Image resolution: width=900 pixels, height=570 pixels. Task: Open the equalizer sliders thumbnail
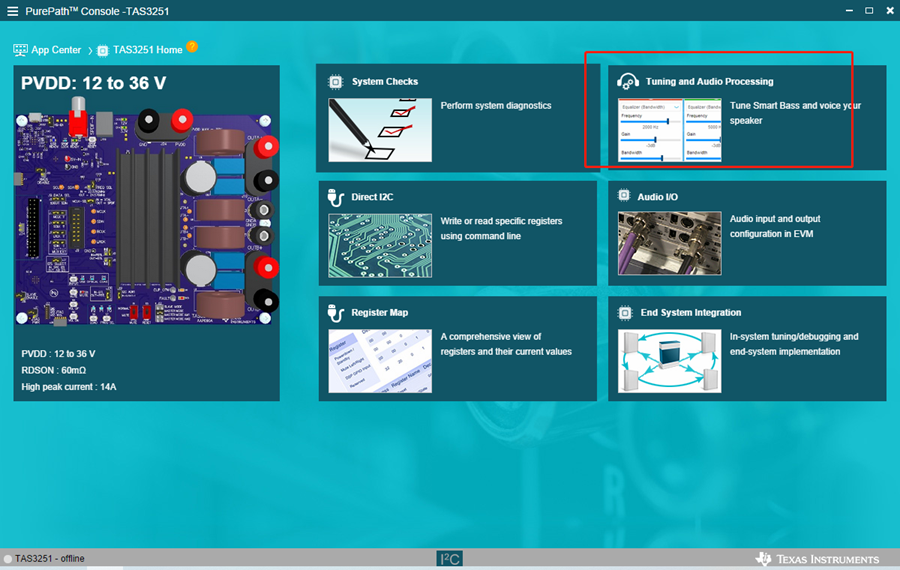coord(670,130)
